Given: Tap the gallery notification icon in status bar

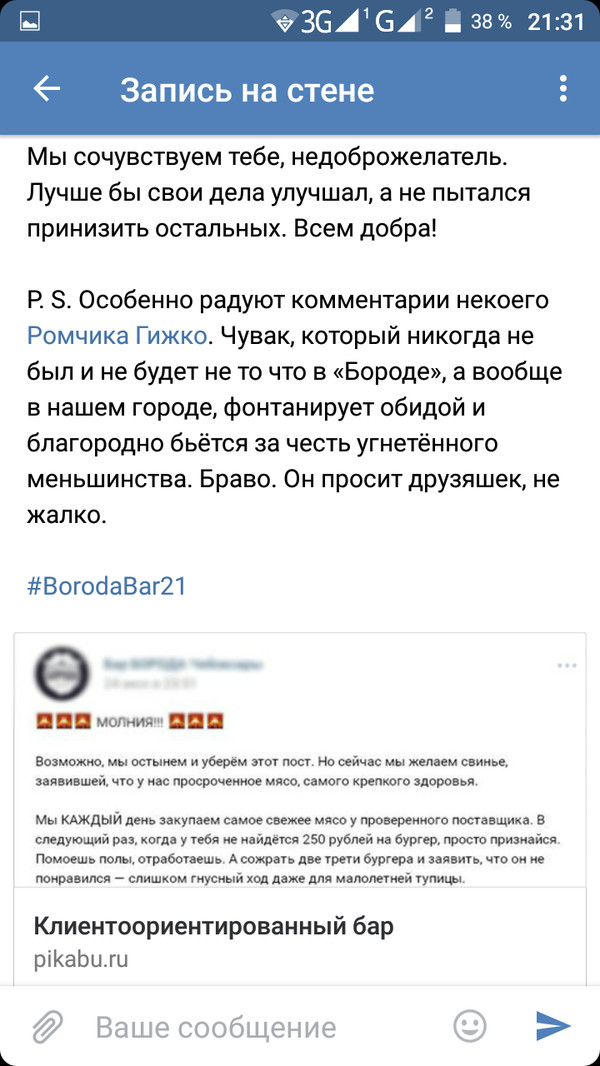Looking at the screenshot, I should [31, 21].
